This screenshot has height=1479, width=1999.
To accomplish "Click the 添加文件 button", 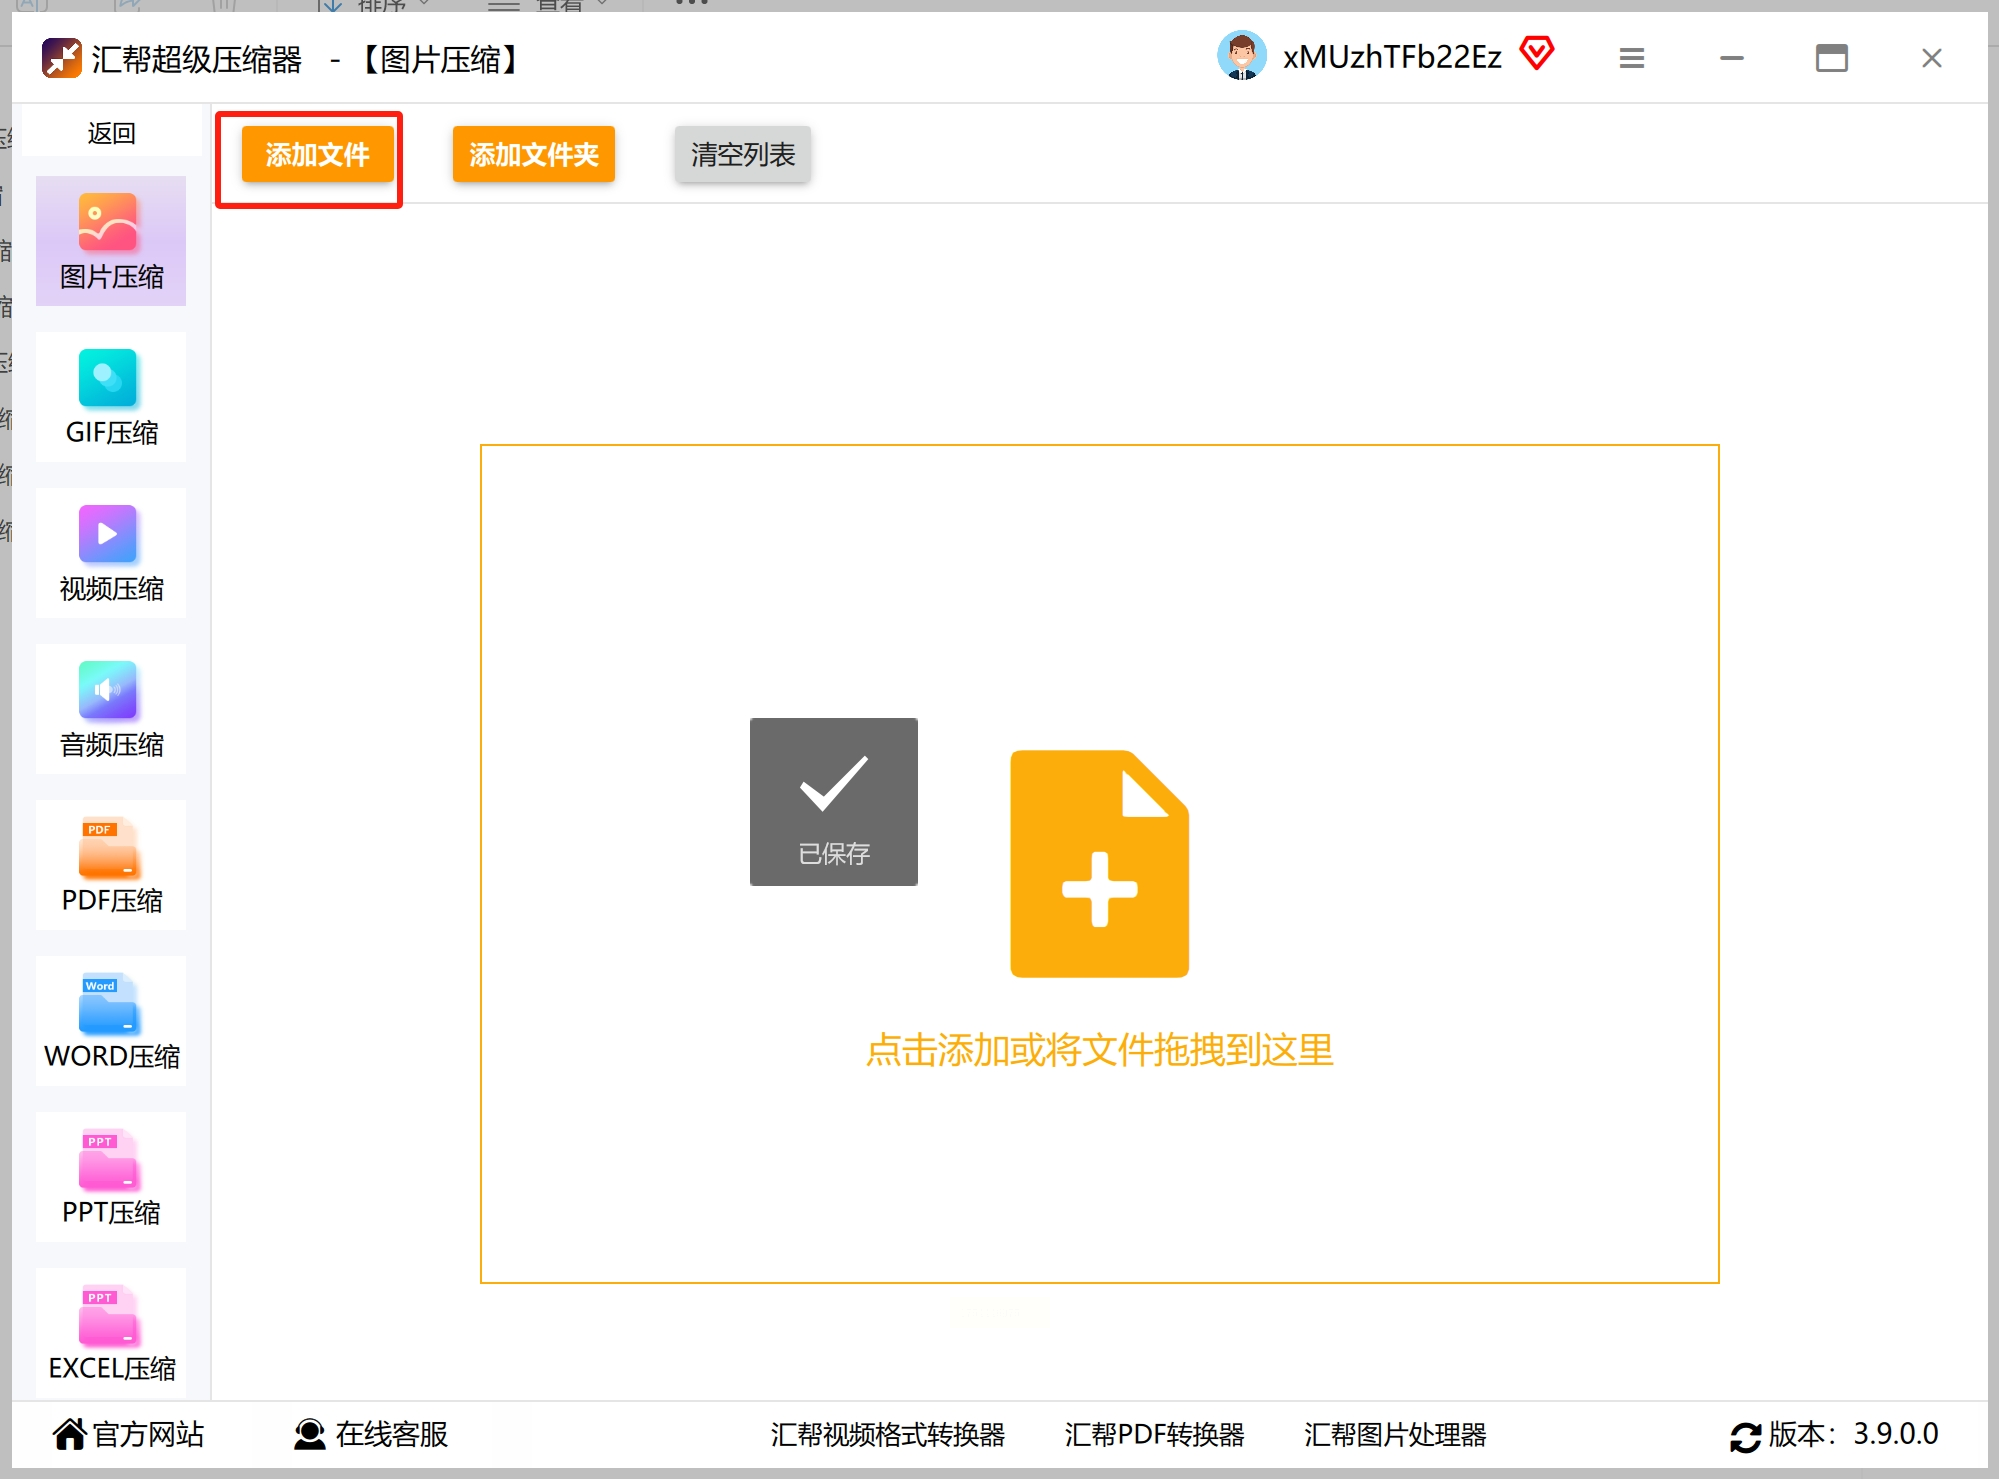I will (317, 154).
